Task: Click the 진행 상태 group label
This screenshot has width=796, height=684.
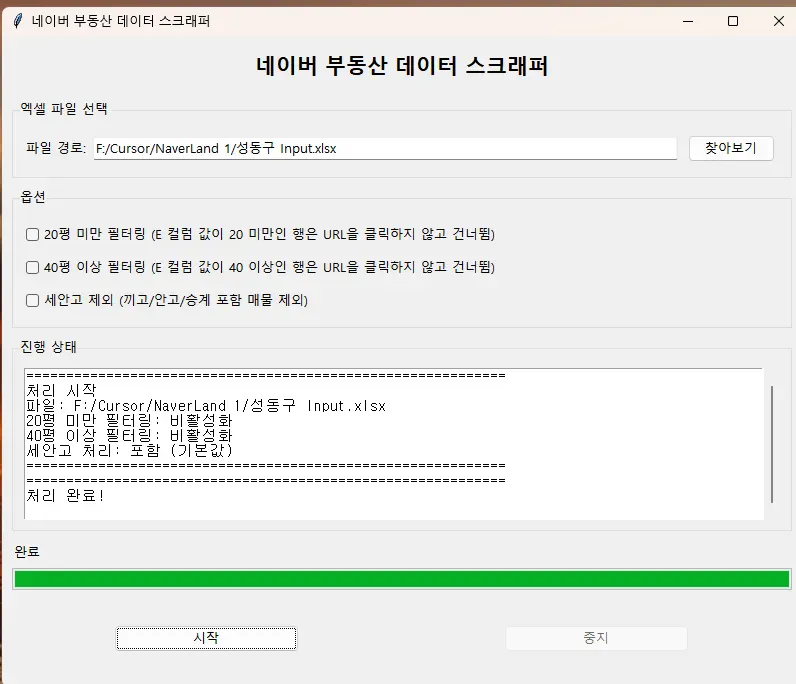Action: tap(48, 347)
